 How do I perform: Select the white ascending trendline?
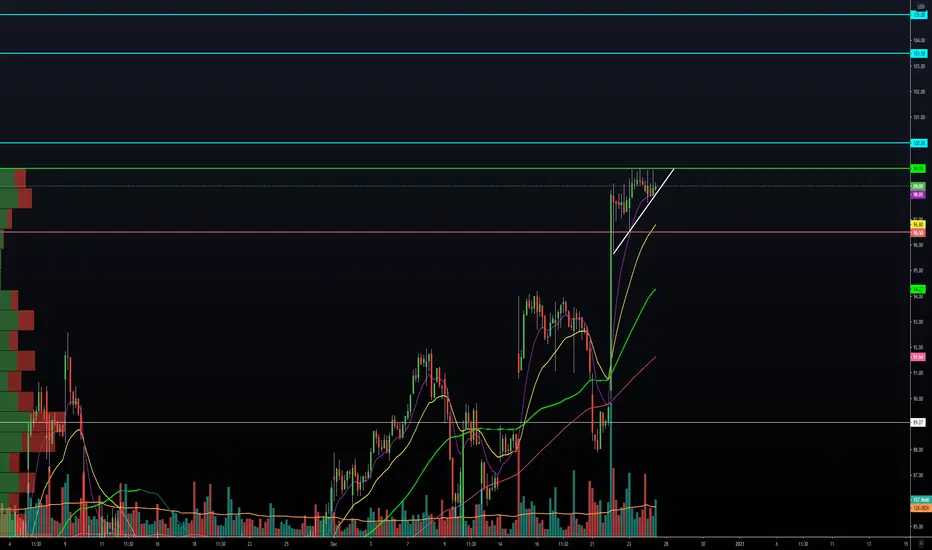[644, 211]
